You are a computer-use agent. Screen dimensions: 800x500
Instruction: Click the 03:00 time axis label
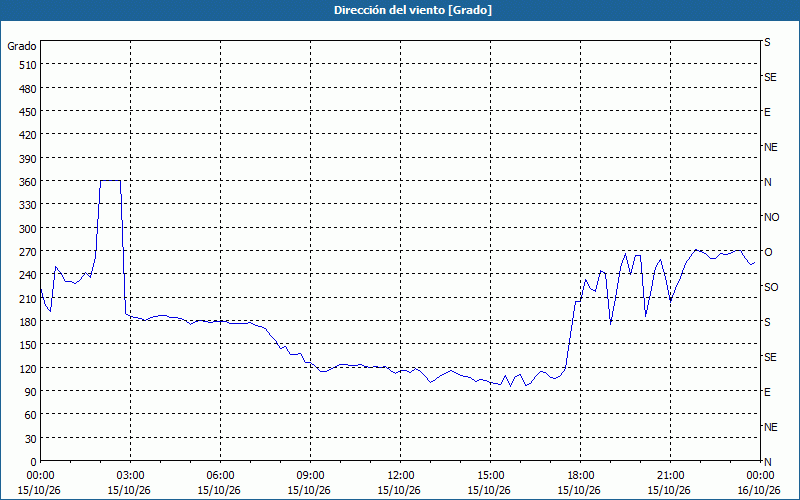(130, 476)
